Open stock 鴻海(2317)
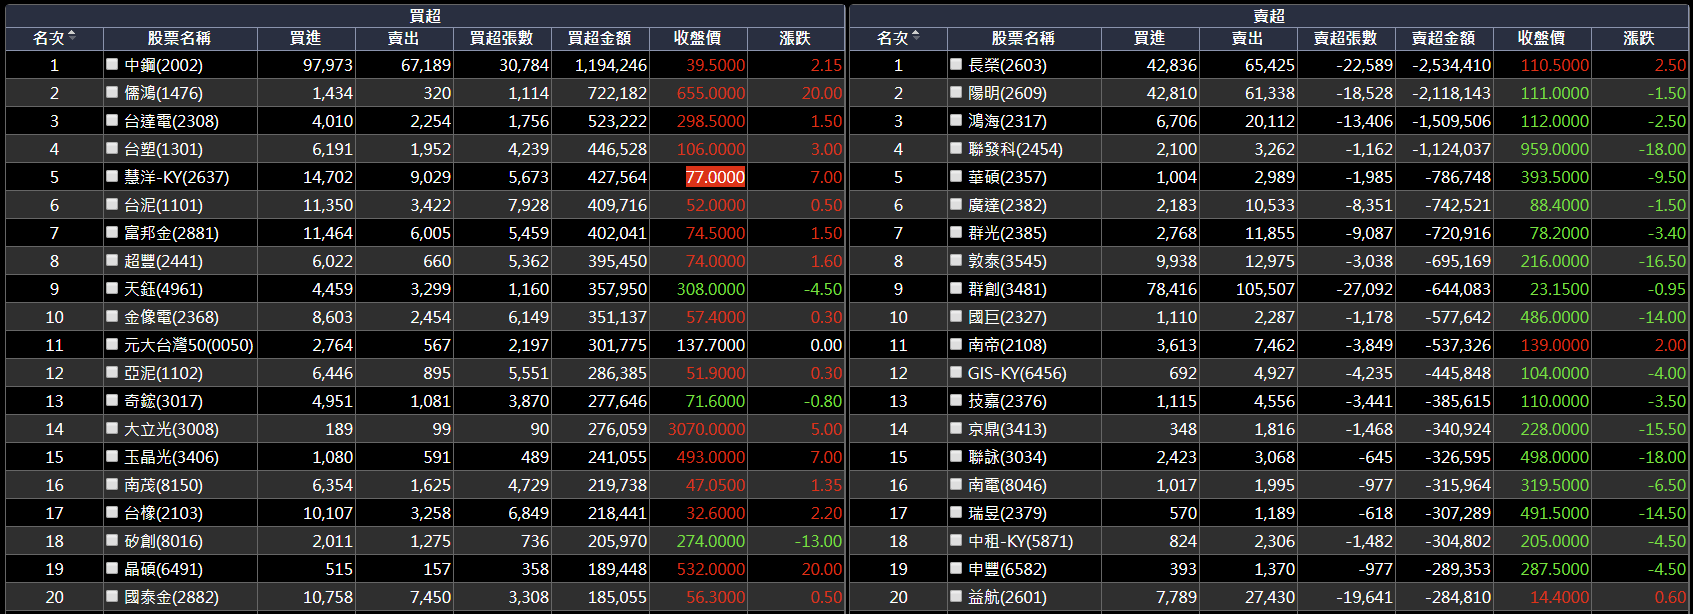This screenshot has width=1693, height=614. 1007,121
